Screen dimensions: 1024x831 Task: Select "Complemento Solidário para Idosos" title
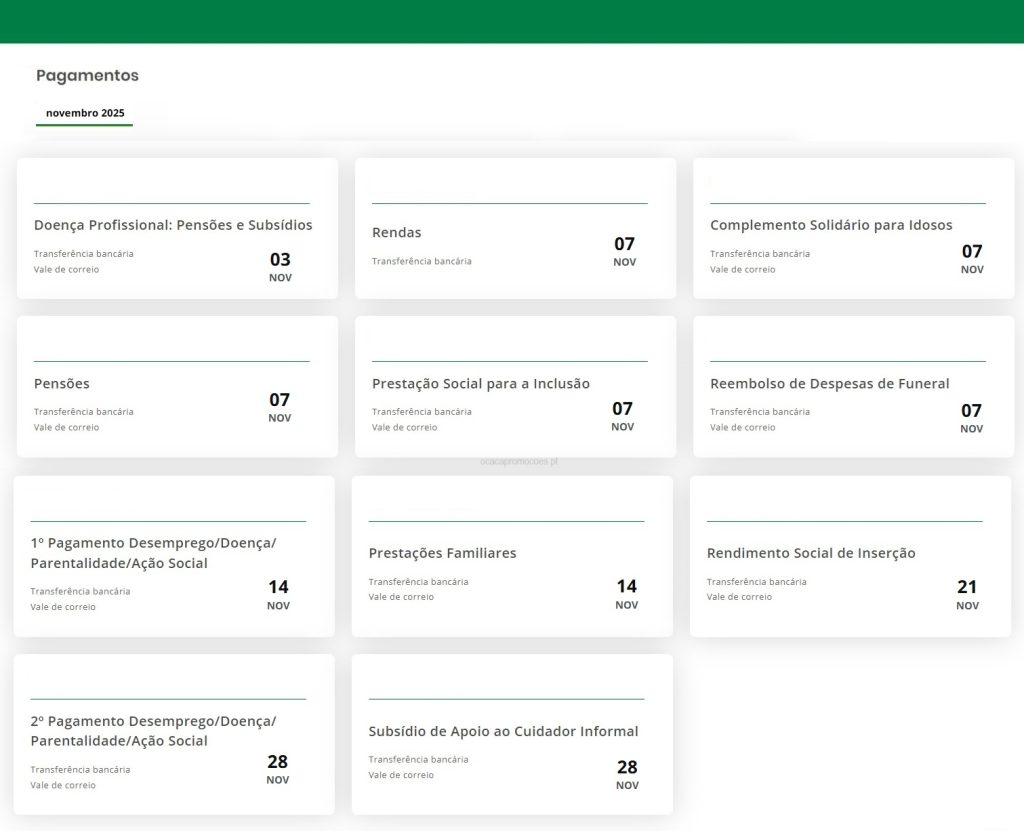(831, 225)
